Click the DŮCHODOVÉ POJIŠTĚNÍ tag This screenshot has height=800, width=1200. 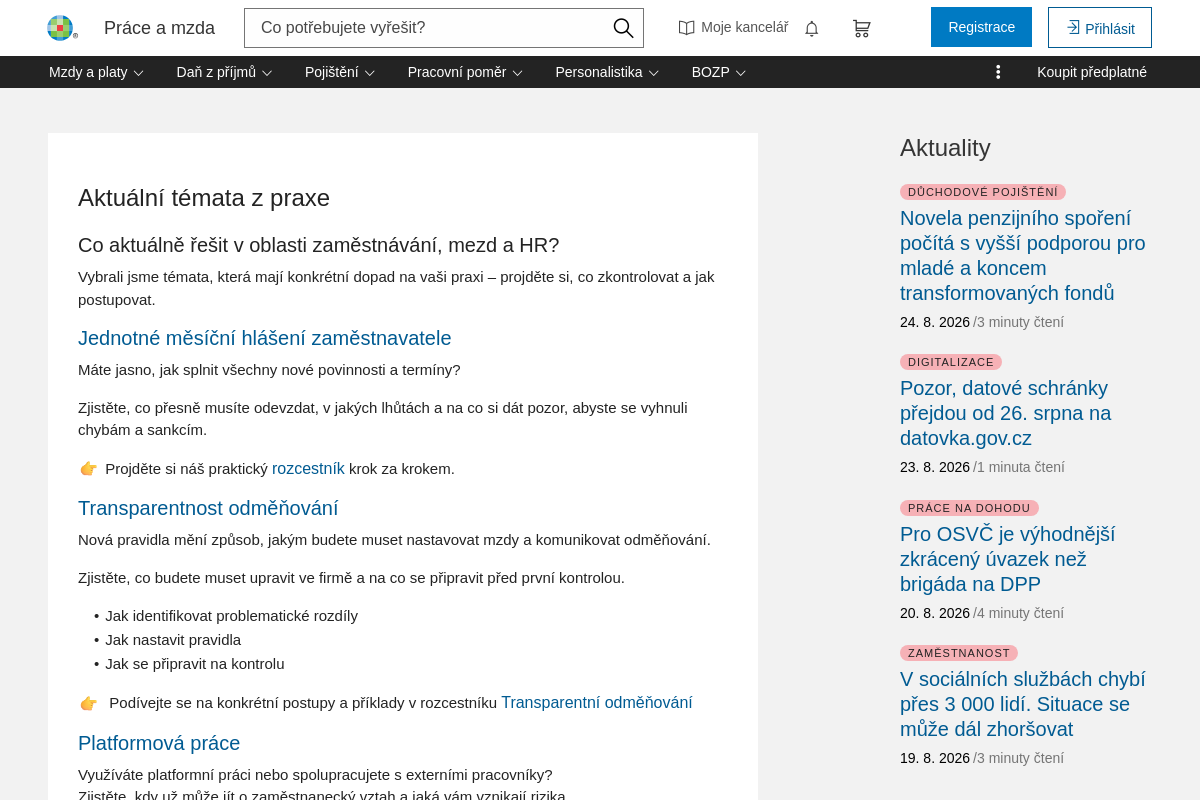pyautogui.click(x=983, y=192)
